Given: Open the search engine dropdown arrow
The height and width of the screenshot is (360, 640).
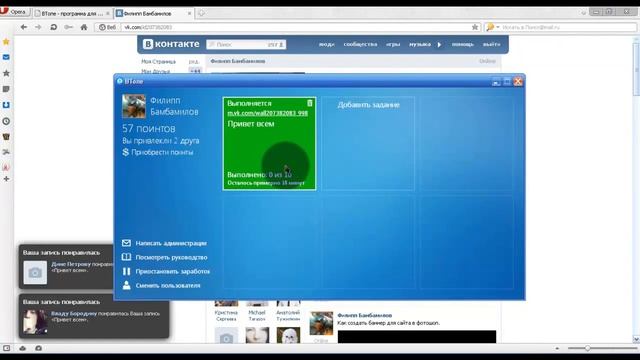Looking at the screenshot, I should pos(498,27).
